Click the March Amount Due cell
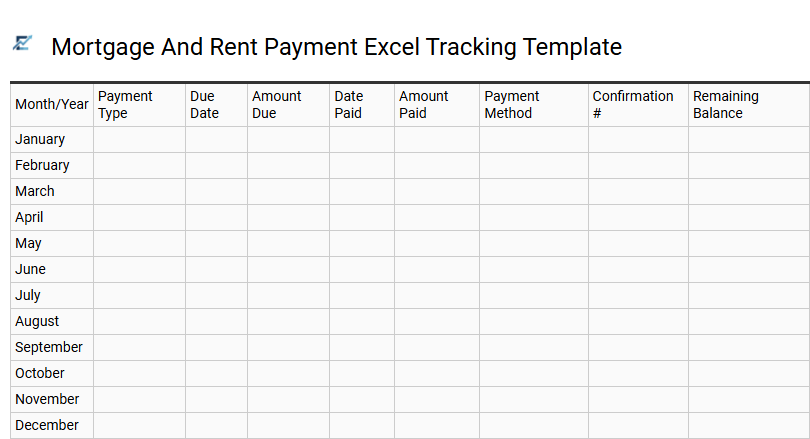 tap(288, 192)
